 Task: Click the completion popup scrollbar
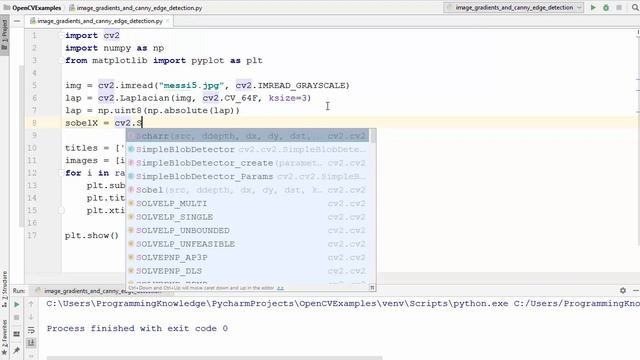pyautogui.click(x=373, y=137)
